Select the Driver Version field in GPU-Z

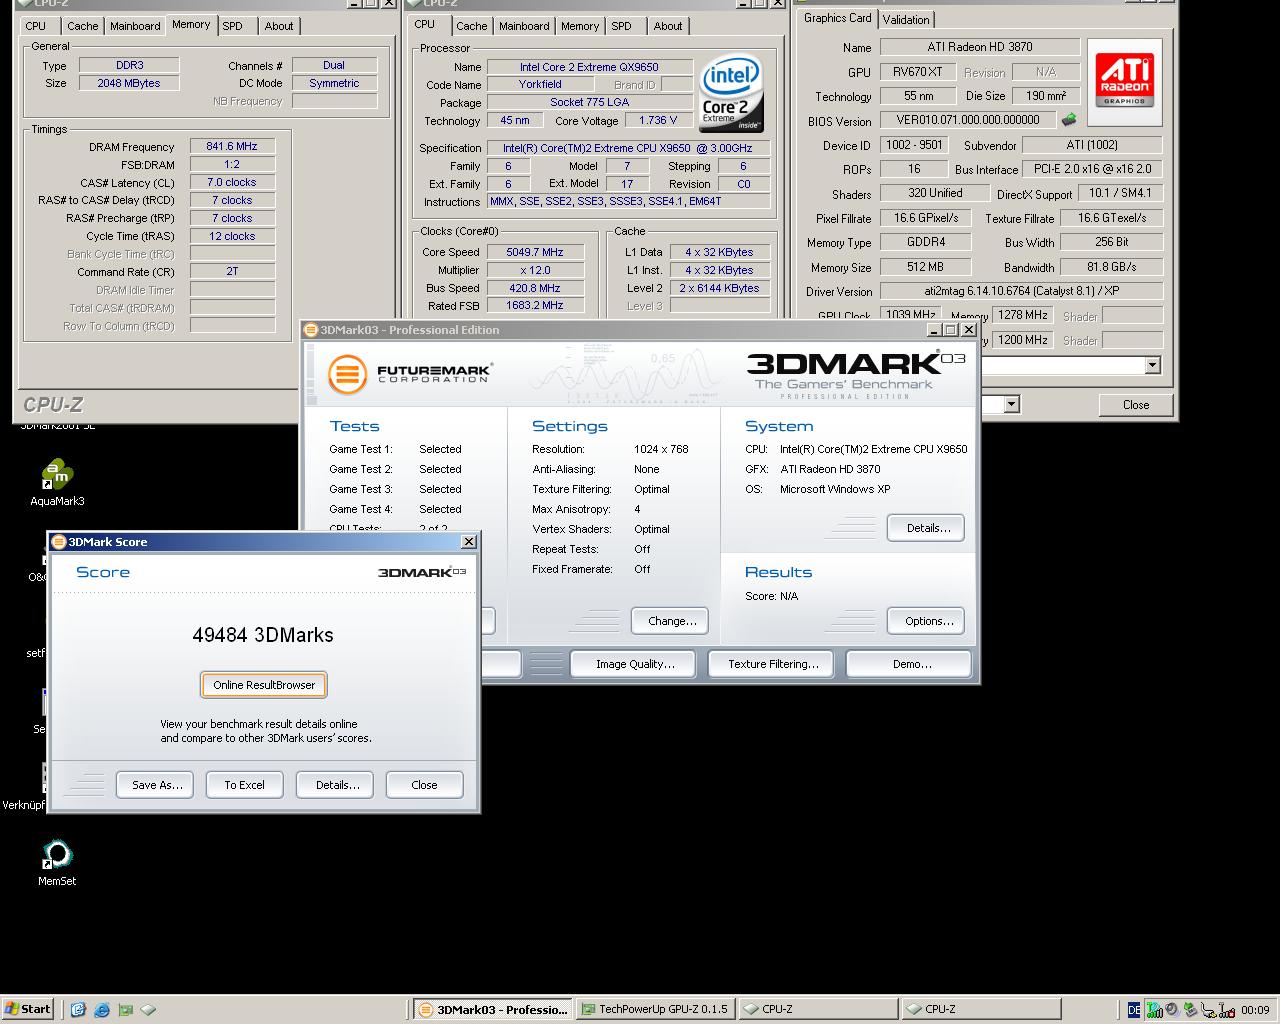[1021, 292]
